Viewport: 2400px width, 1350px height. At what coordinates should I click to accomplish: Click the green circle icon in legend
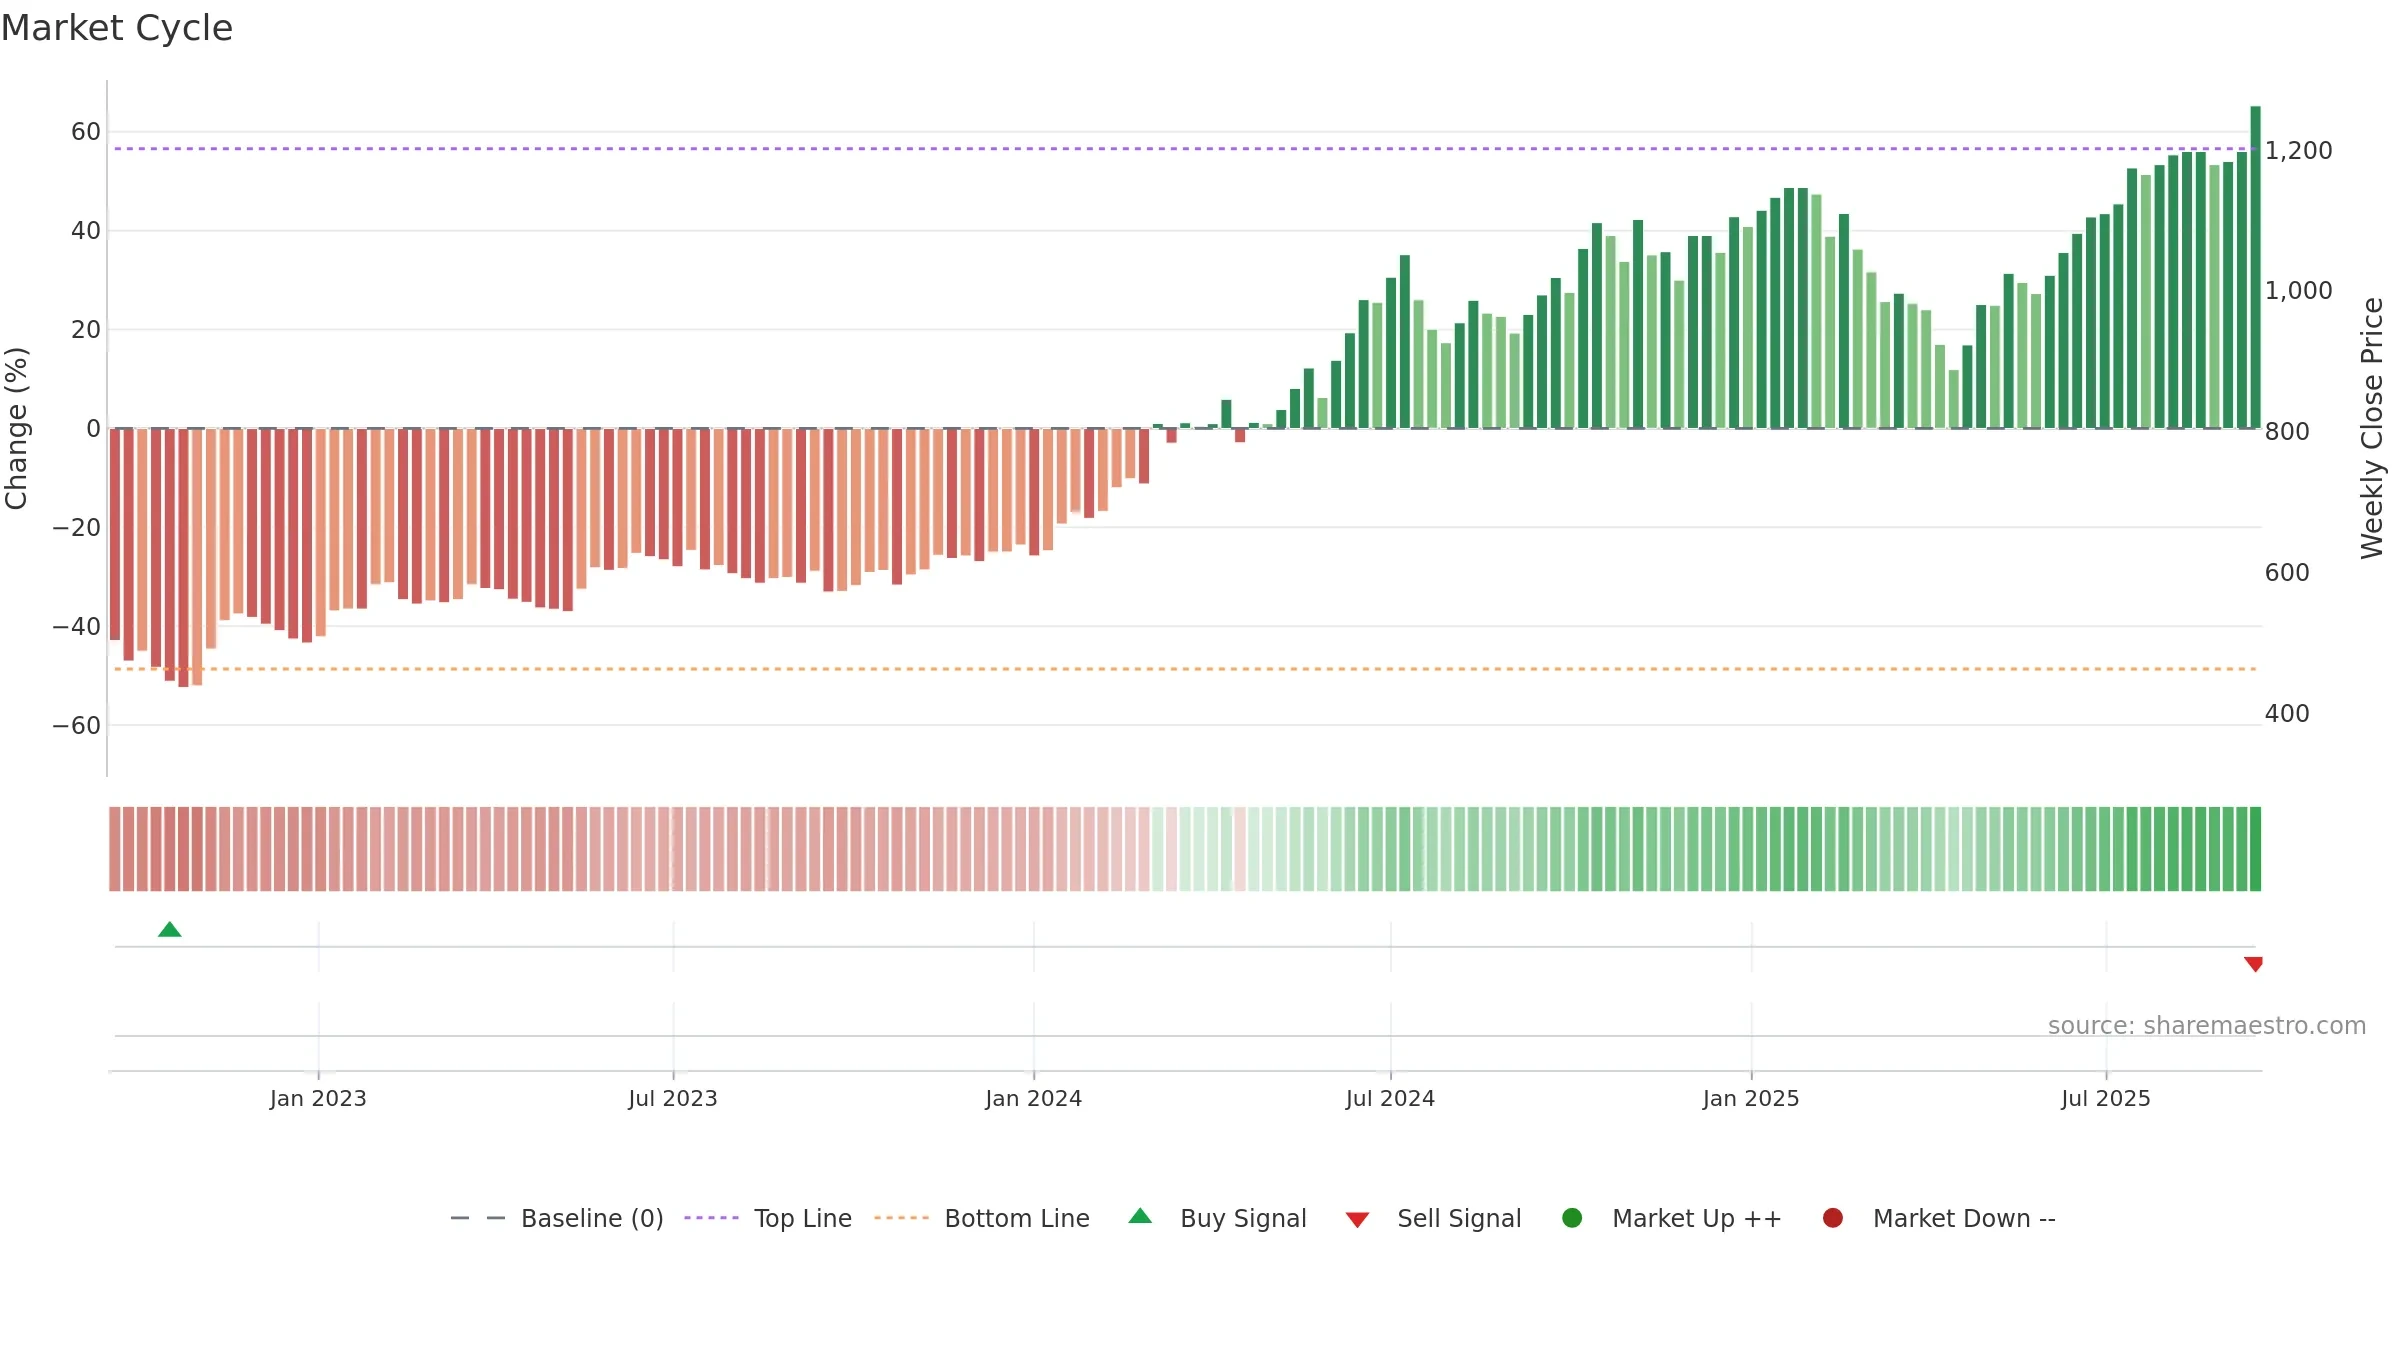coord(1572,1218)
